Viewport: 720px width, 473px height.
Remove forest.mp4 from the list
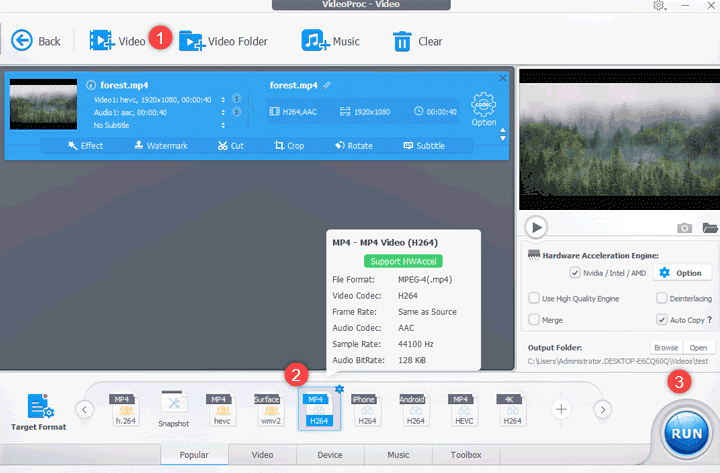(x=503, y=78)
